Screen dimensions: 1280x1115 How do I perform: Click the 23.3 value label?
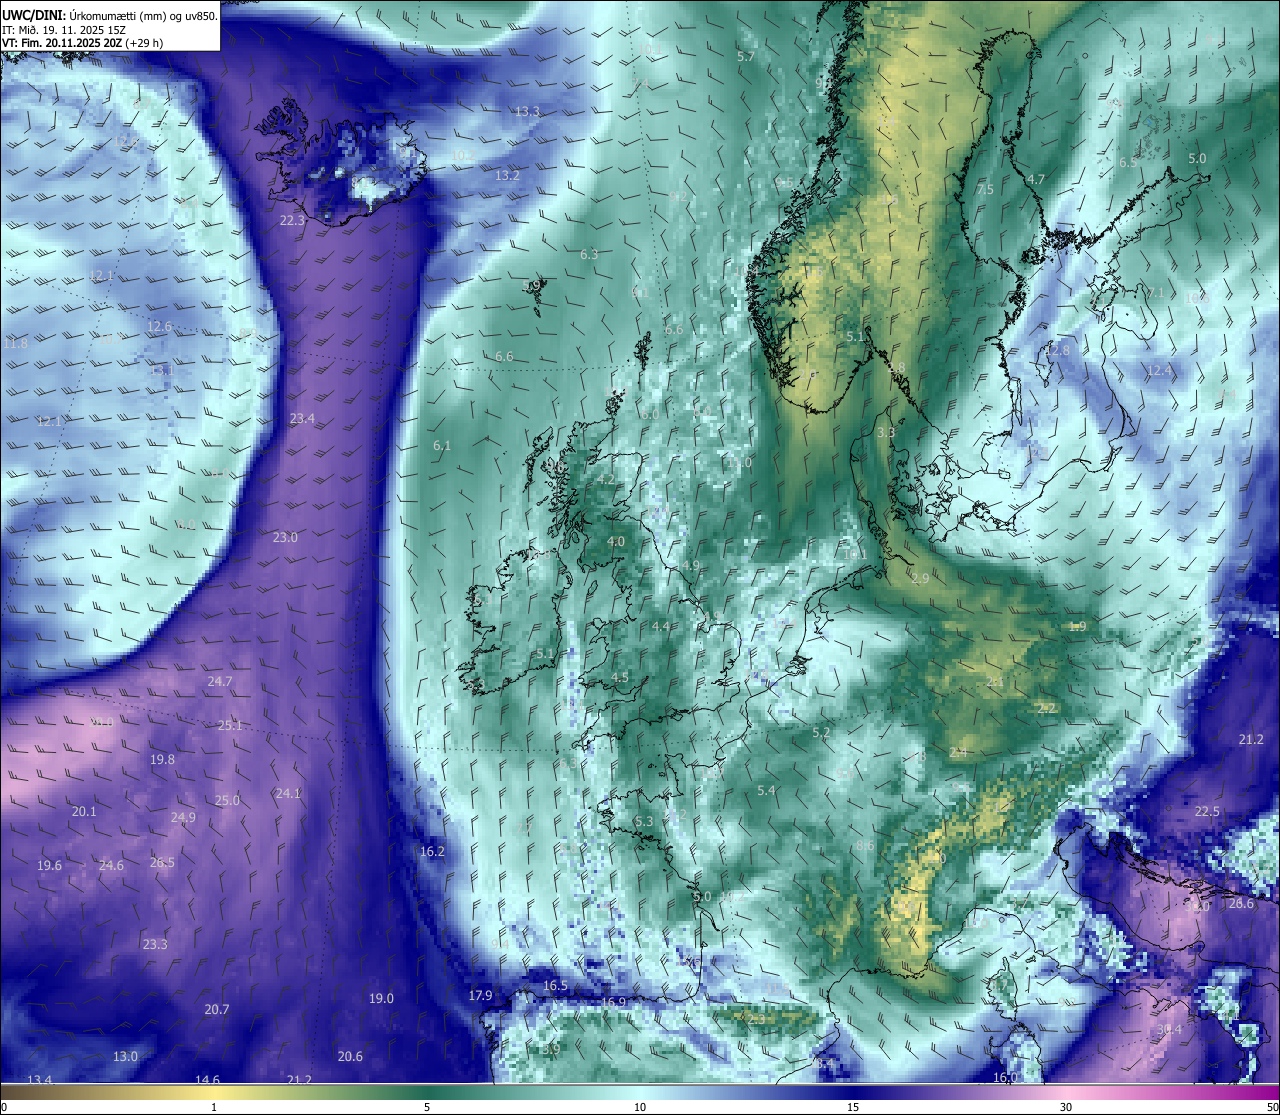(155, 945)
